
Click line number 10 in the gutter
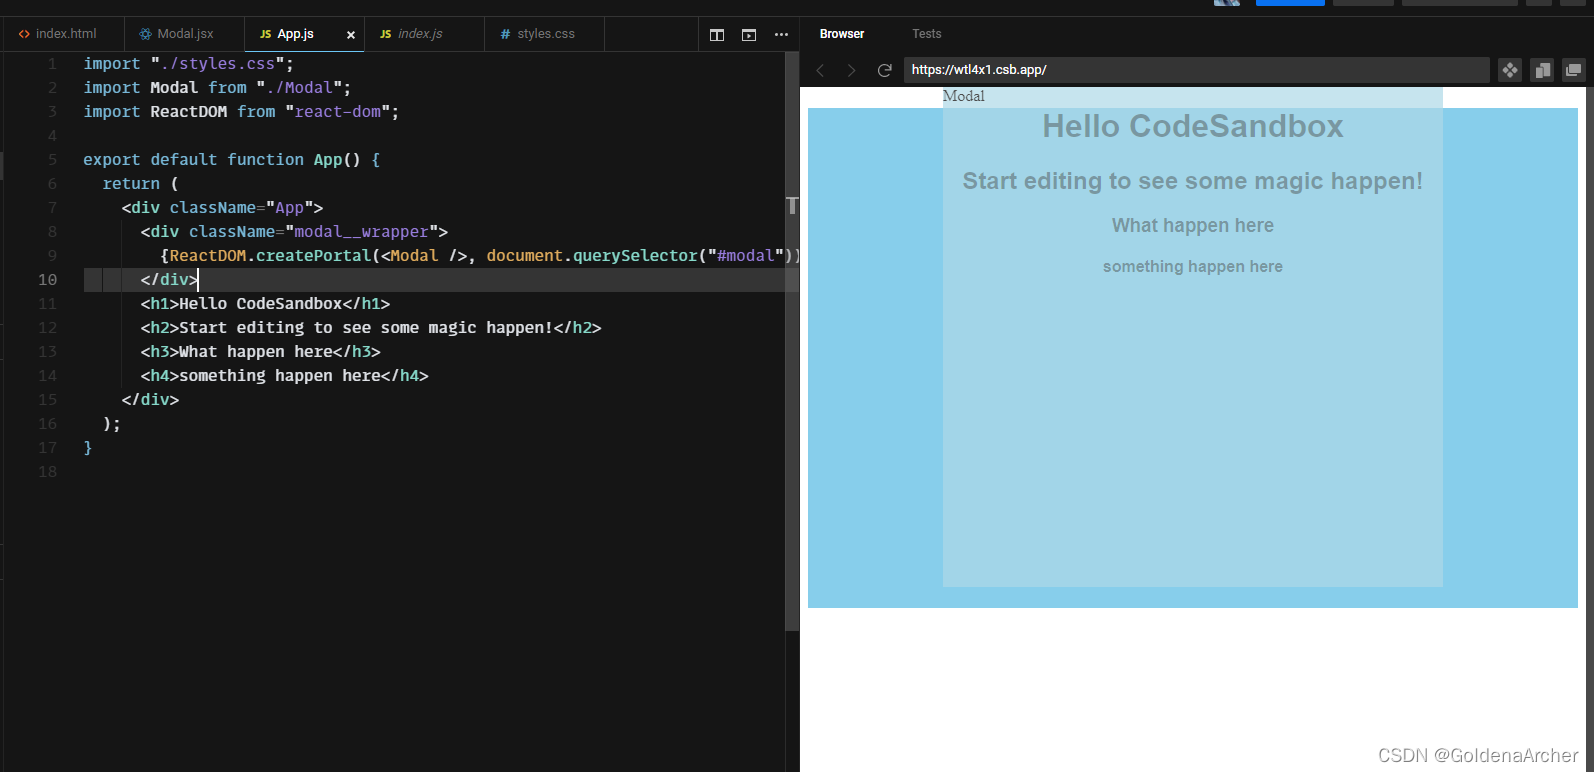click(x=47, y=280)
